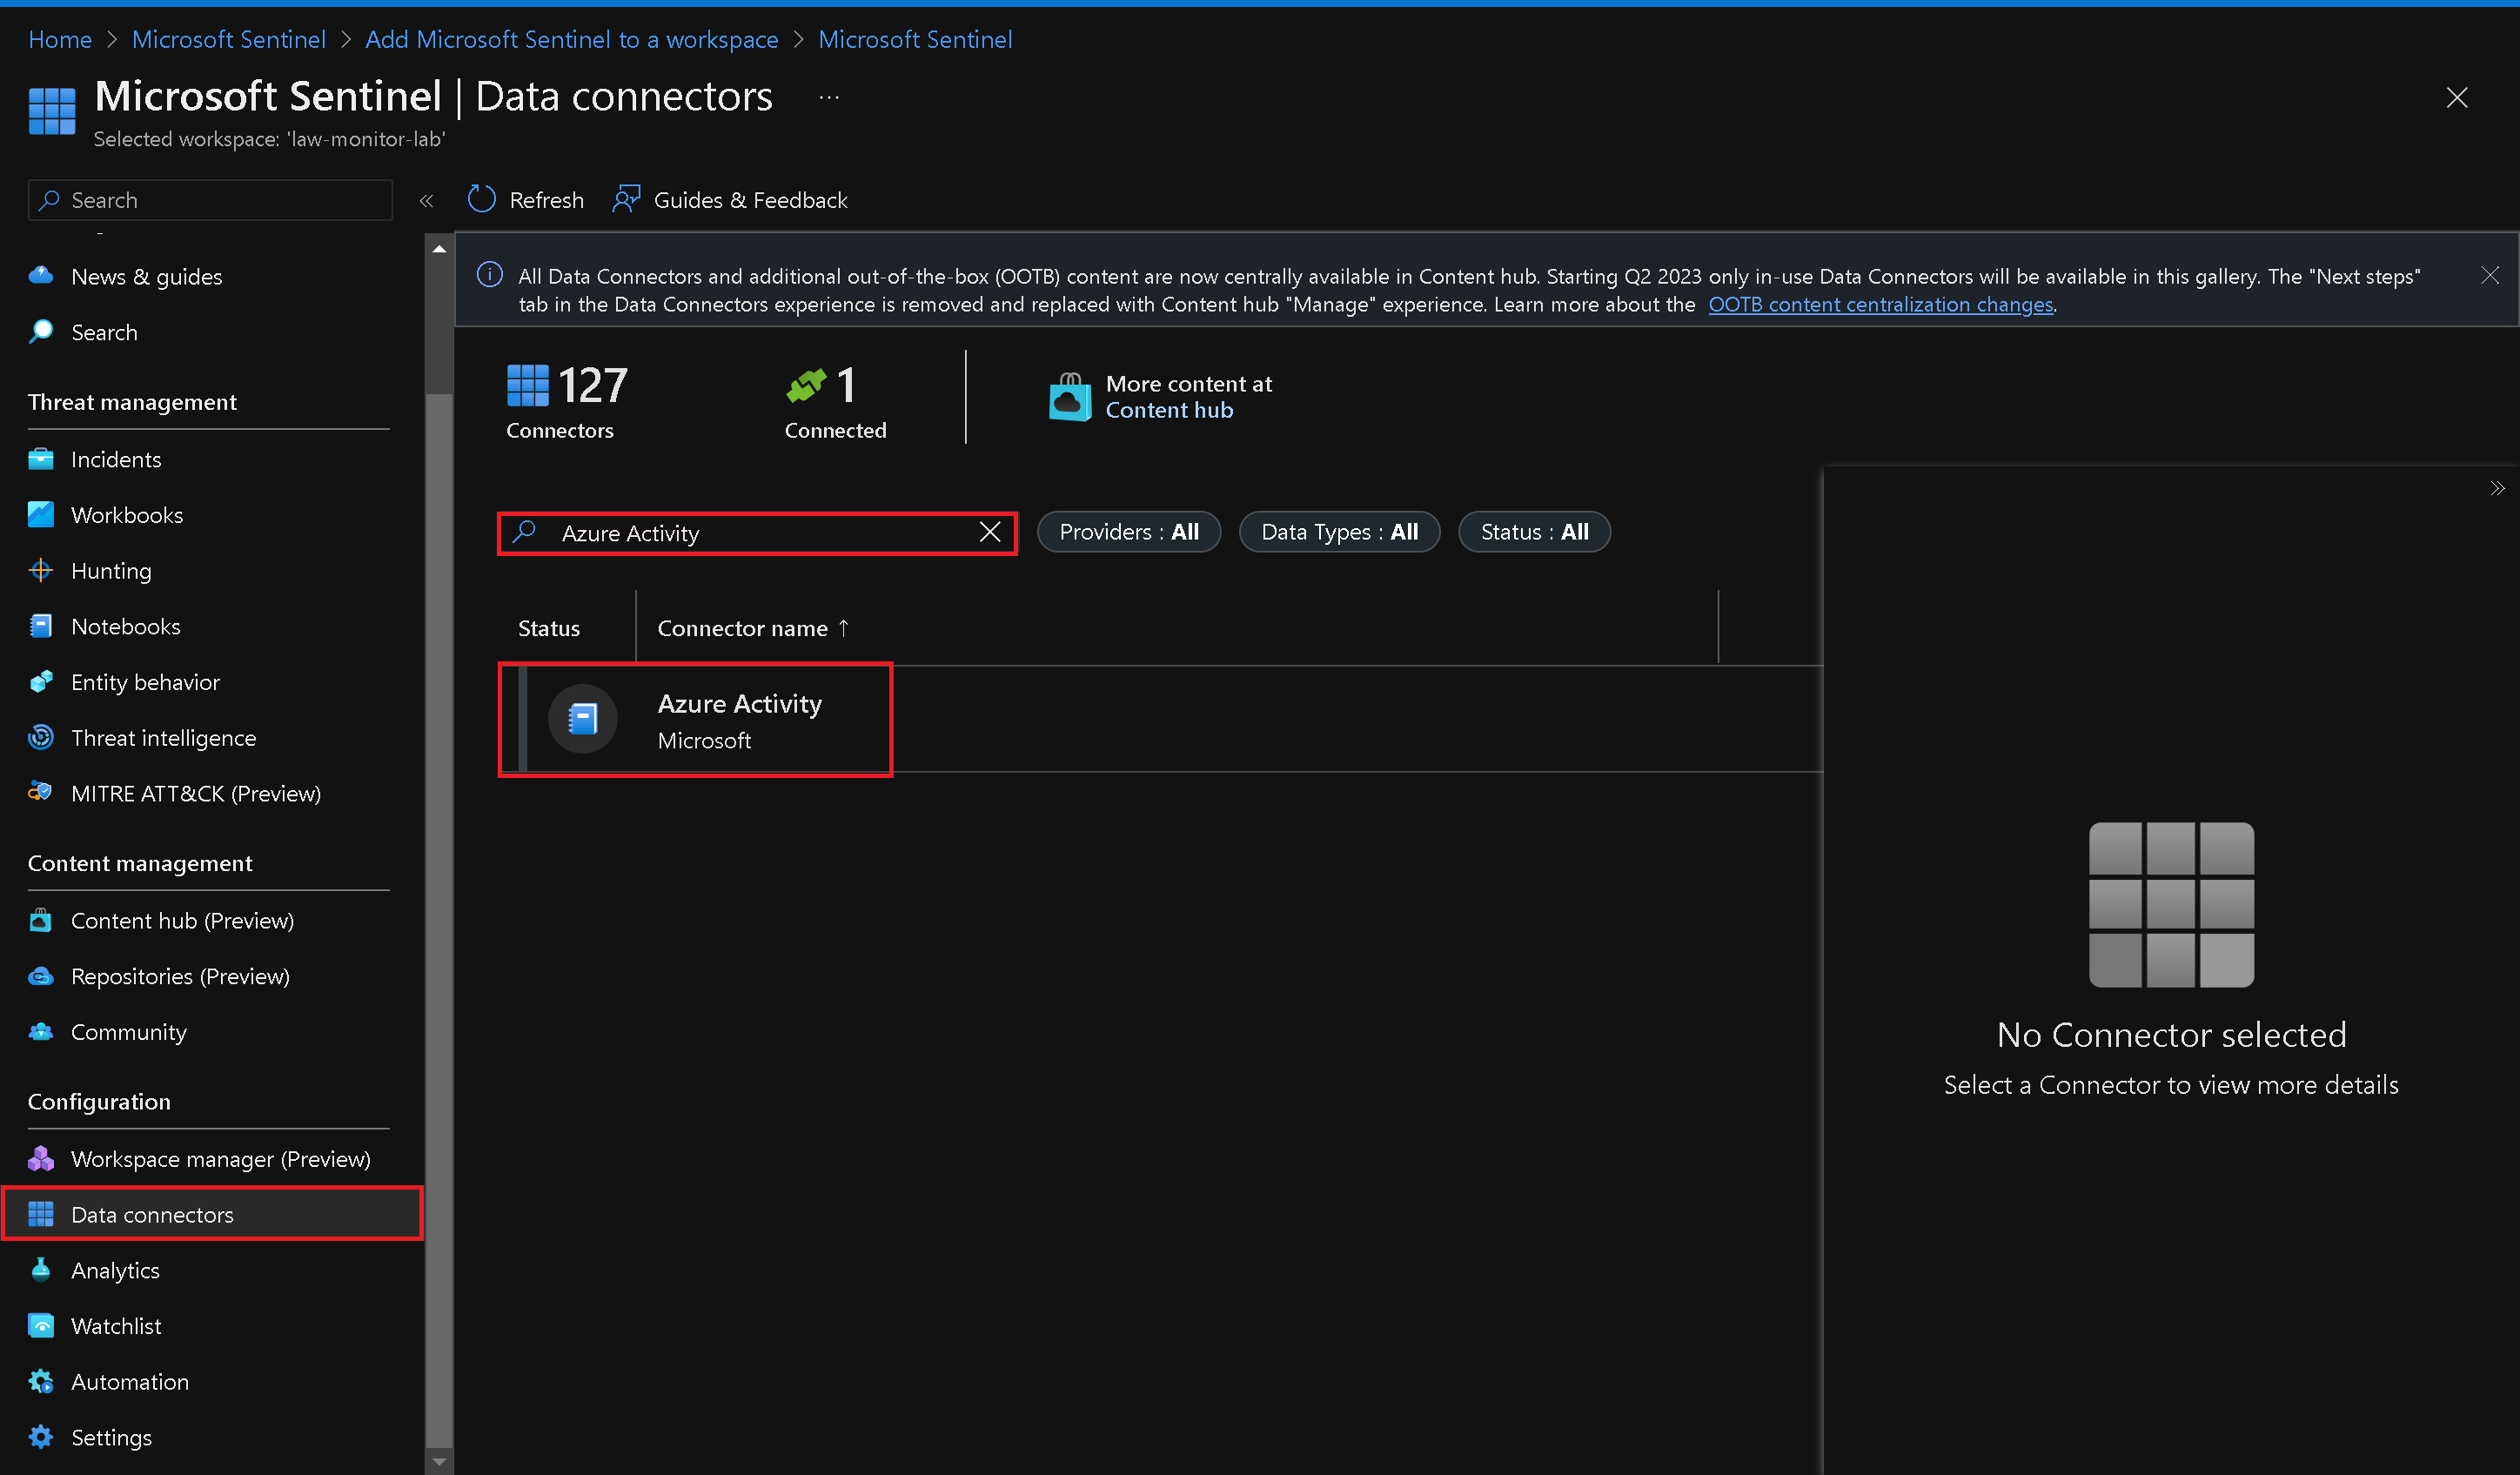Screen dimensions: 2520x1475
Task: Click the Workbooks chart icon
Action: point(41,514)
